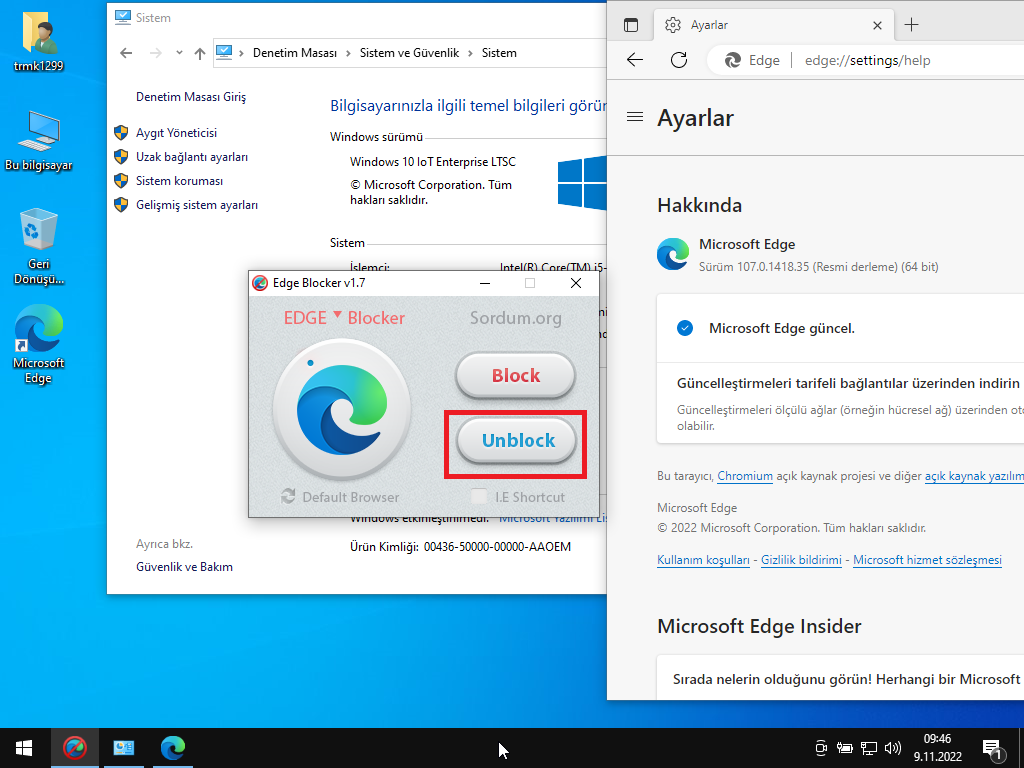
Task: Open the Gizlilik bildirimi link
Action: [x=801, y=560]
